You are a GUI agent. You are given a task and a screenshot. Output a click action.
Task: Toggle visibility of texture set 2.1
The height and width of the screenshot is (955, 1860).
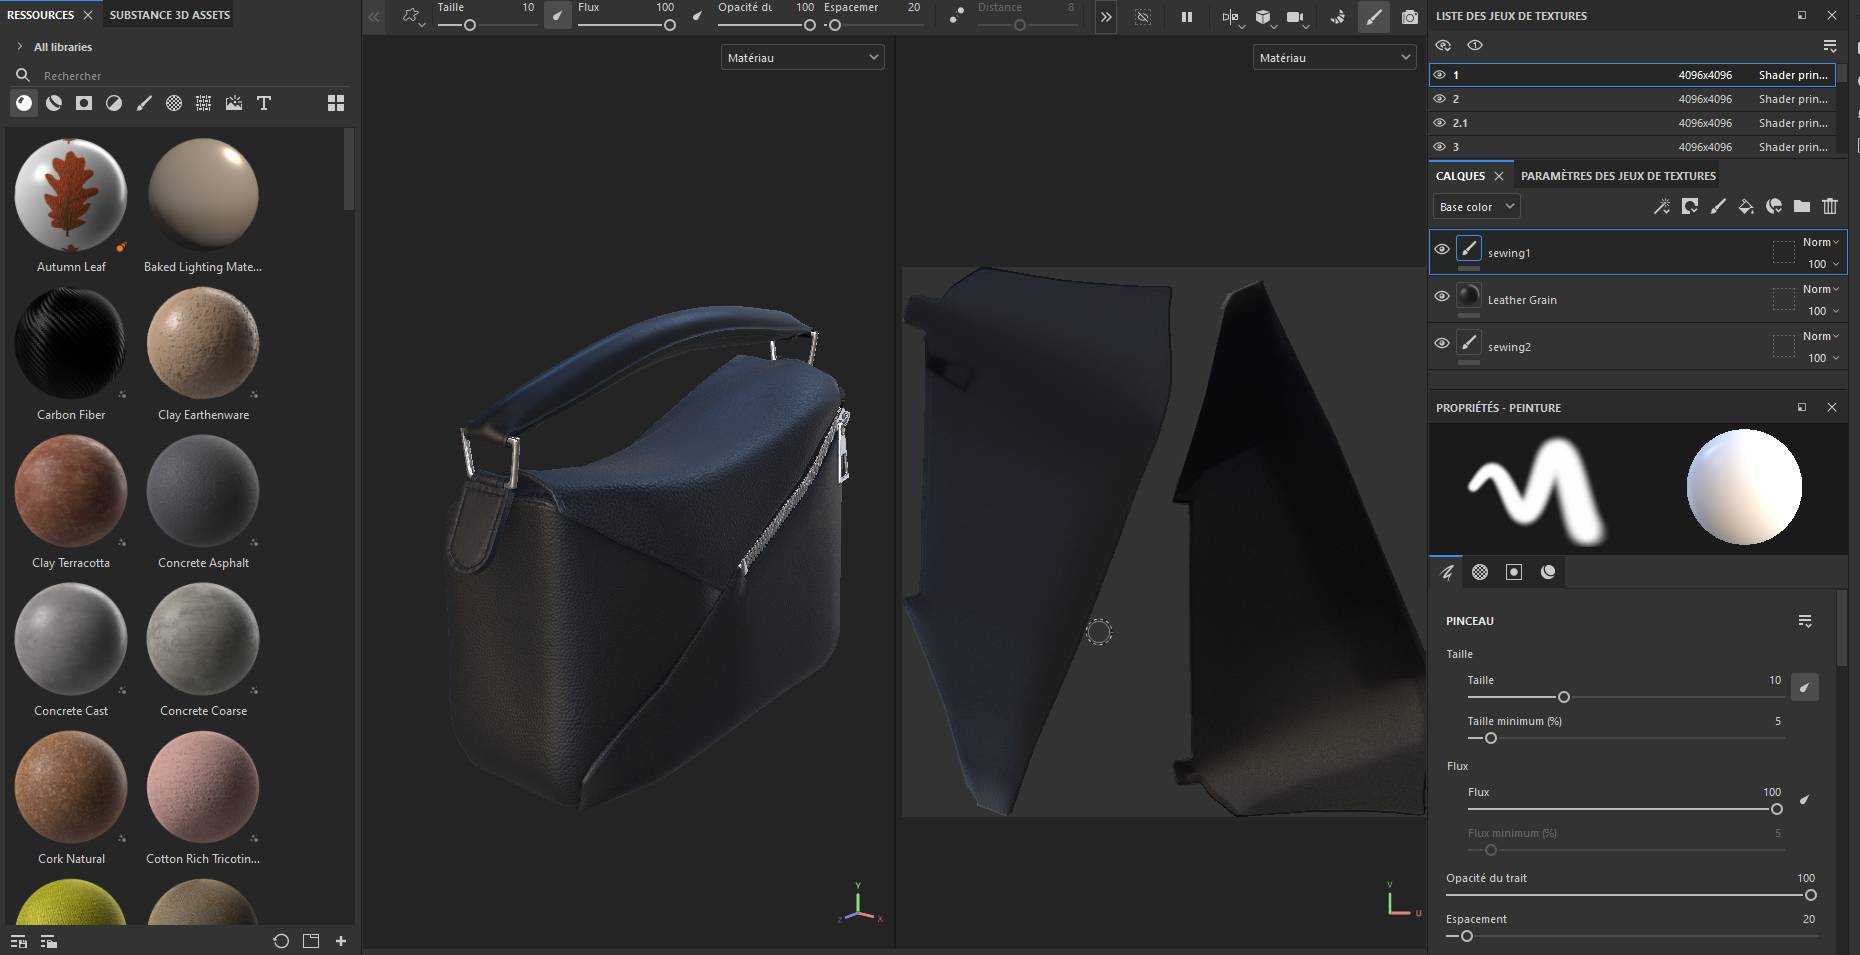(x=1440, y=123)
